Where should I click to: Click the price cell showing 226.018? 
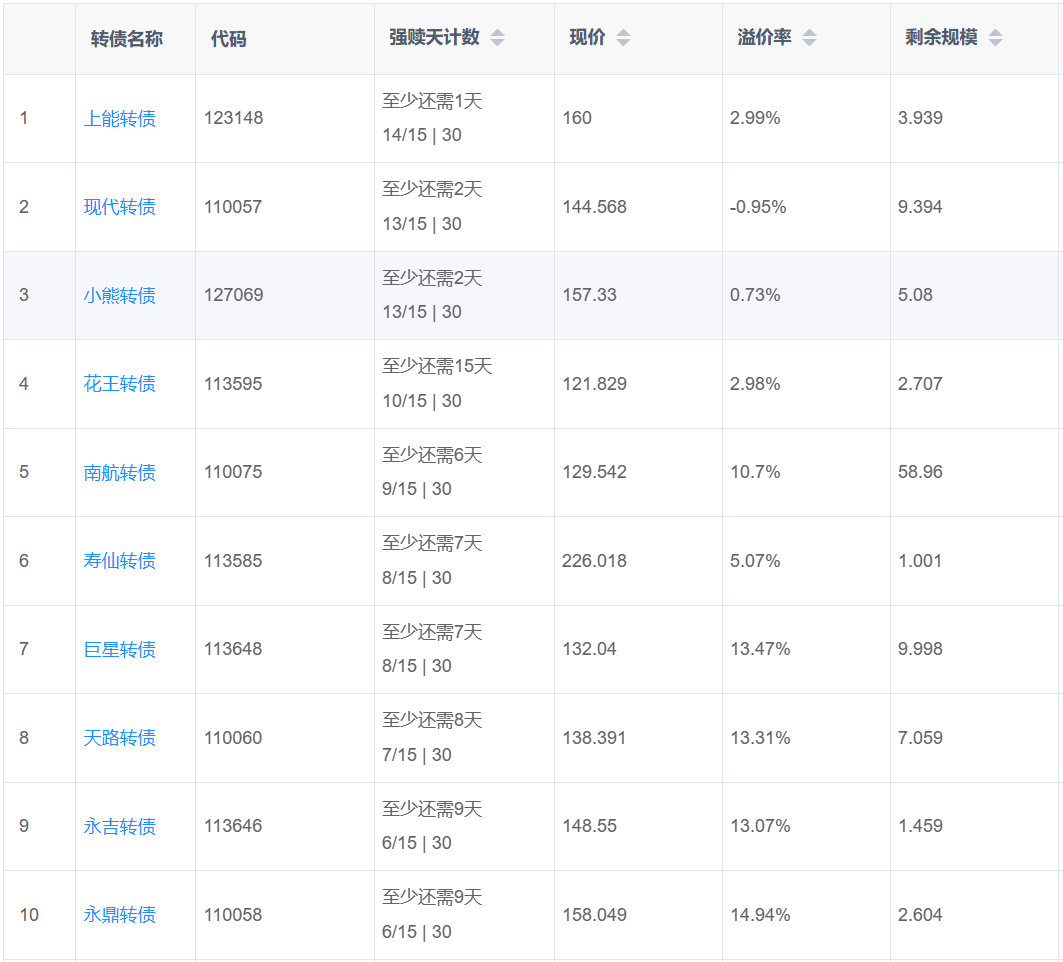click(x=594, y=561)
